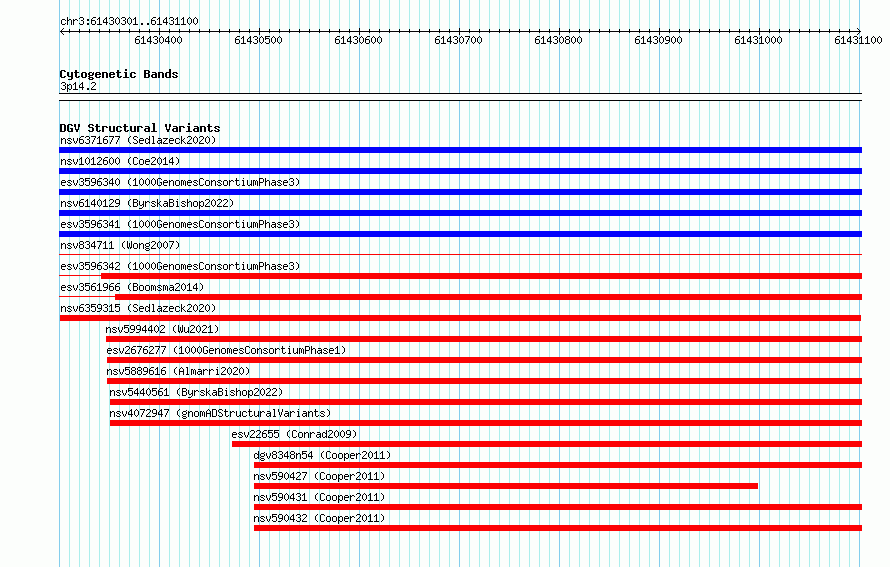Click ruler position 61430500
The image size is (890, 567).
(x=258, y=40)
